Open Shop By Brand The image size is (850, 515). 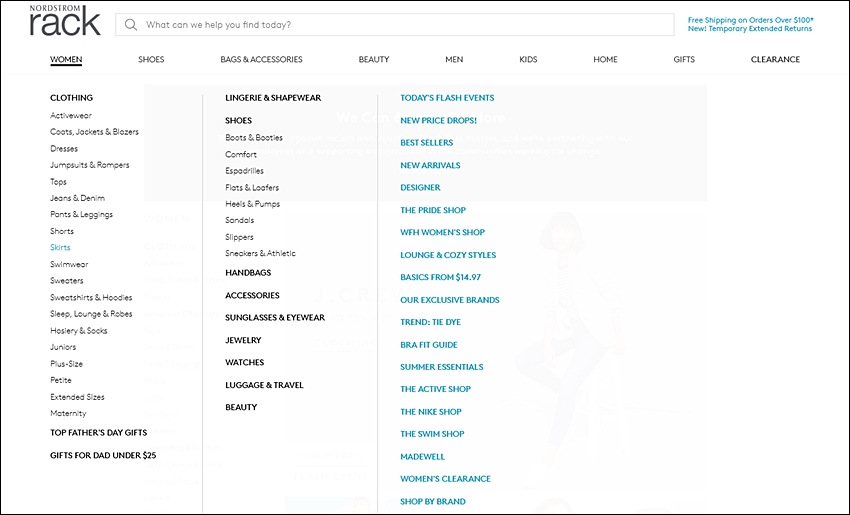pos(433,502)
